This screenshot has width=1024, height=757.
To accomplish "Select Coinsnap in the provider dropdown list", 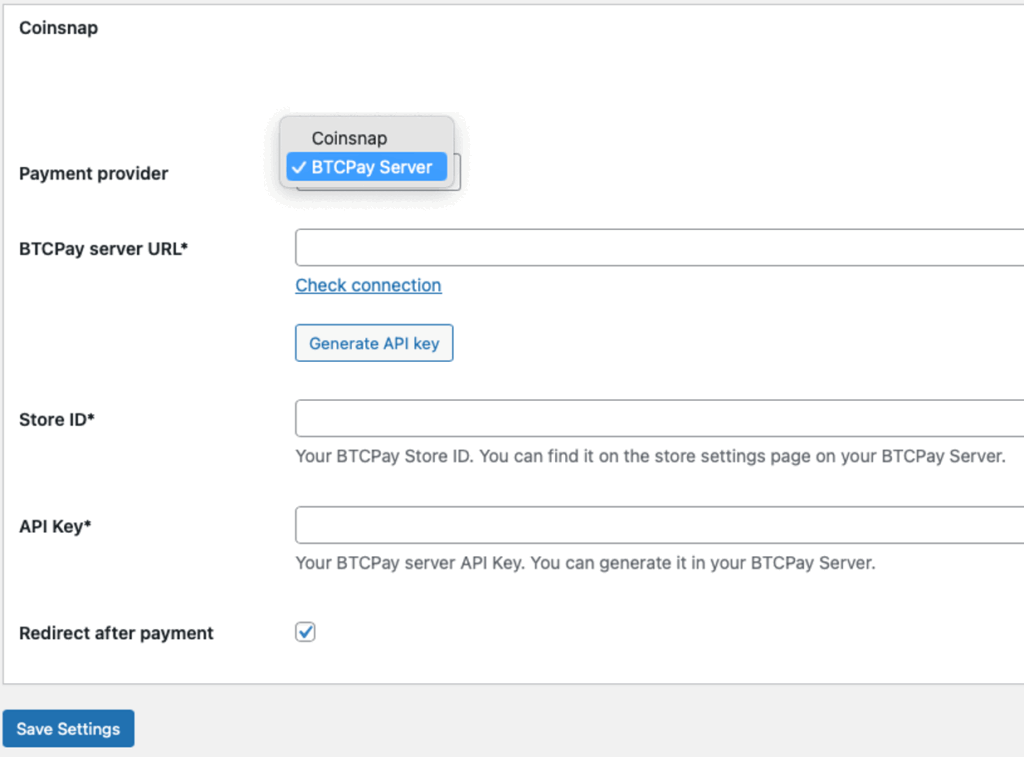I will [x=349, y=138].
